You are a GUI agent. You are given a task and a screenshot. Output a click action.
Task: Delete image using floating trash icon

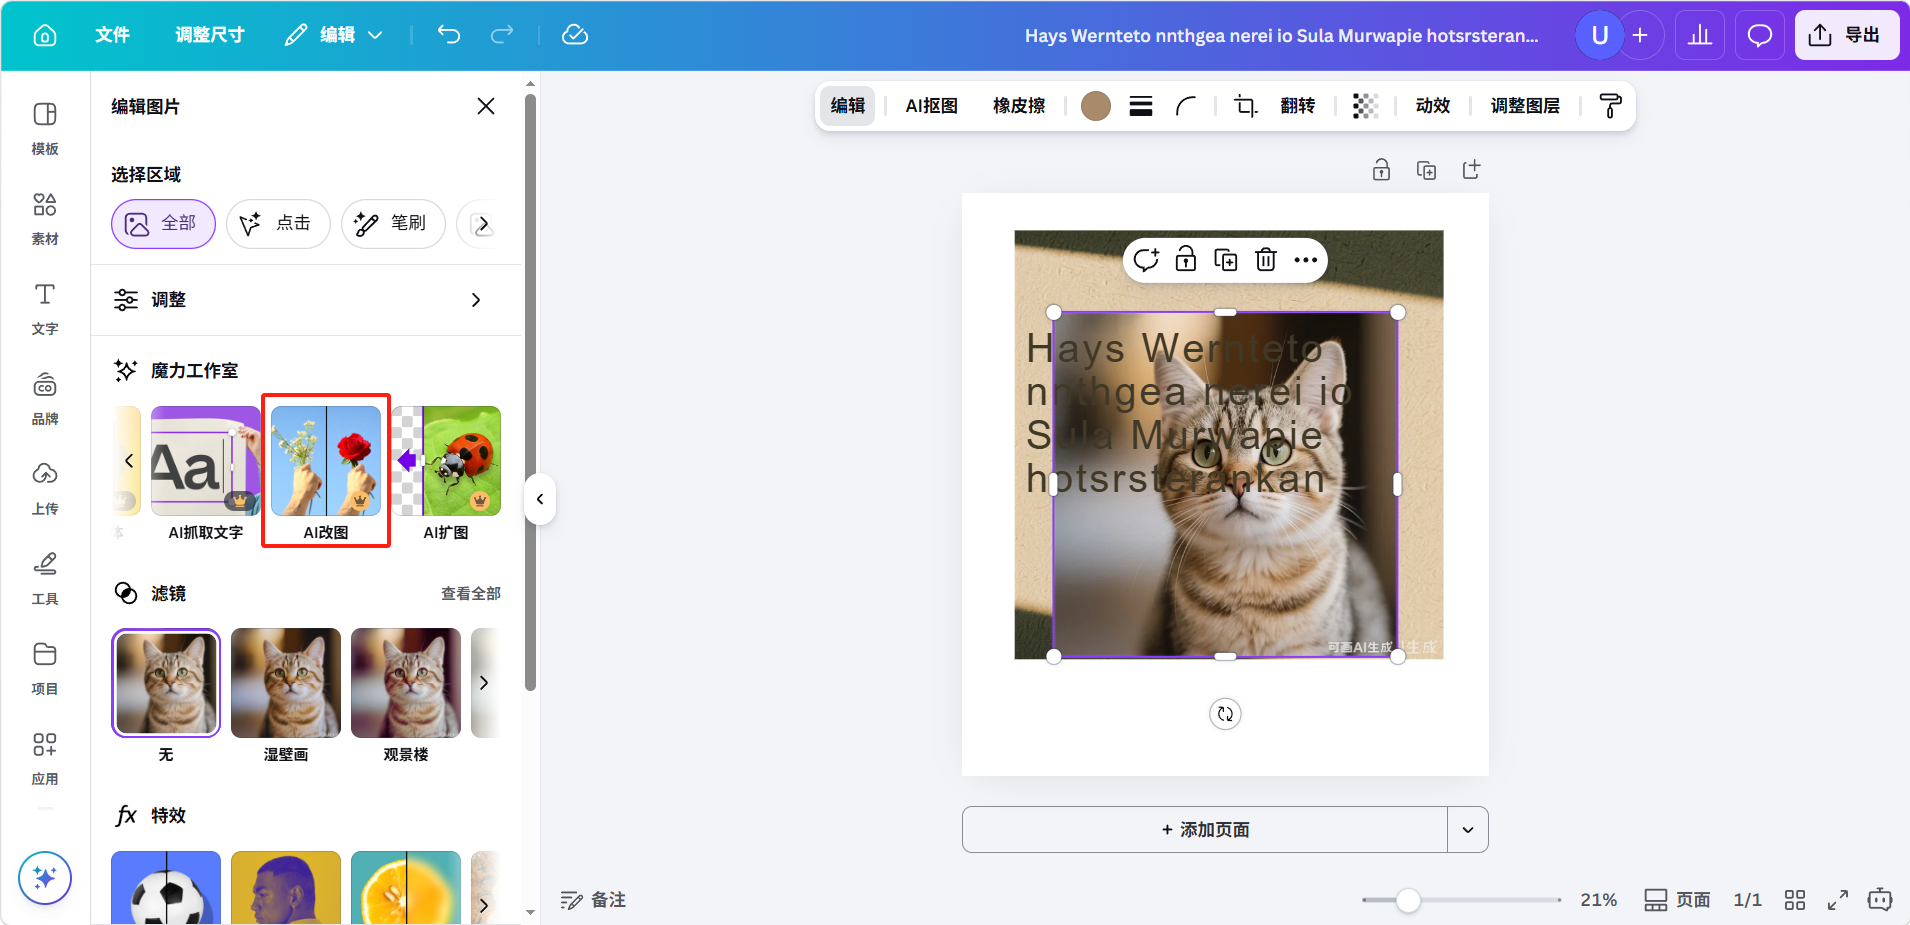(1265, 260)
